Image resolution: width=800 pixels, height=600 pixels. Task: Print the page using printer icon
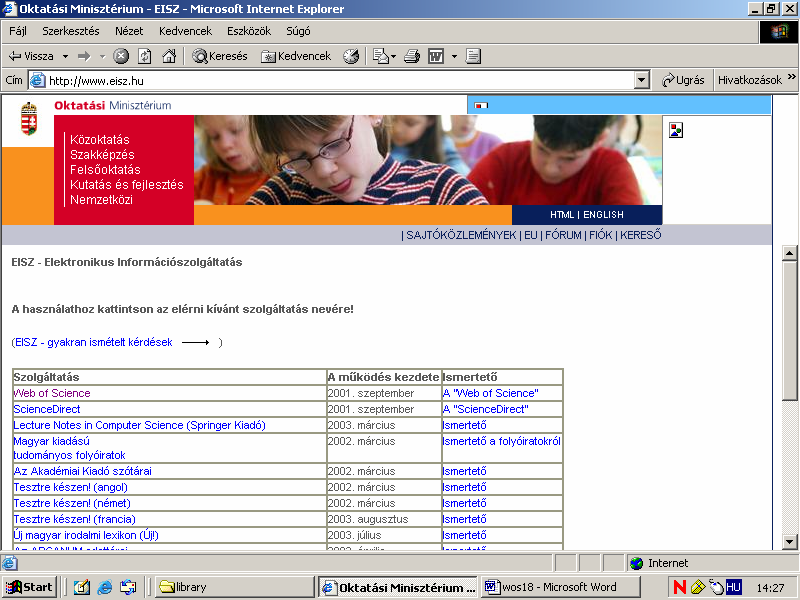coord(412,56)
